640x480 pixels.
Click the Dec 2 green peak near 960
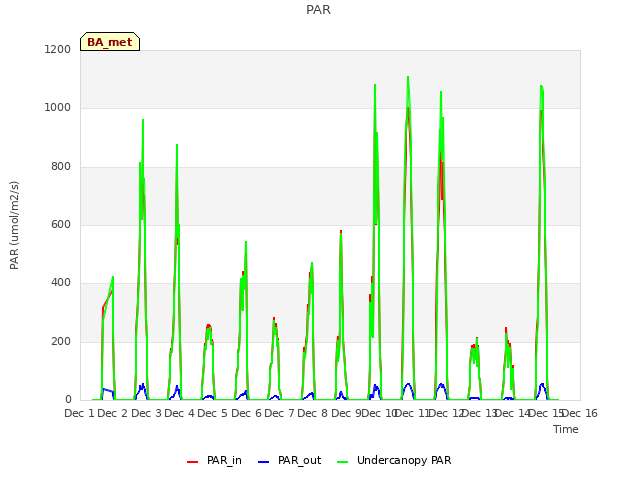(x=143, y=120)
